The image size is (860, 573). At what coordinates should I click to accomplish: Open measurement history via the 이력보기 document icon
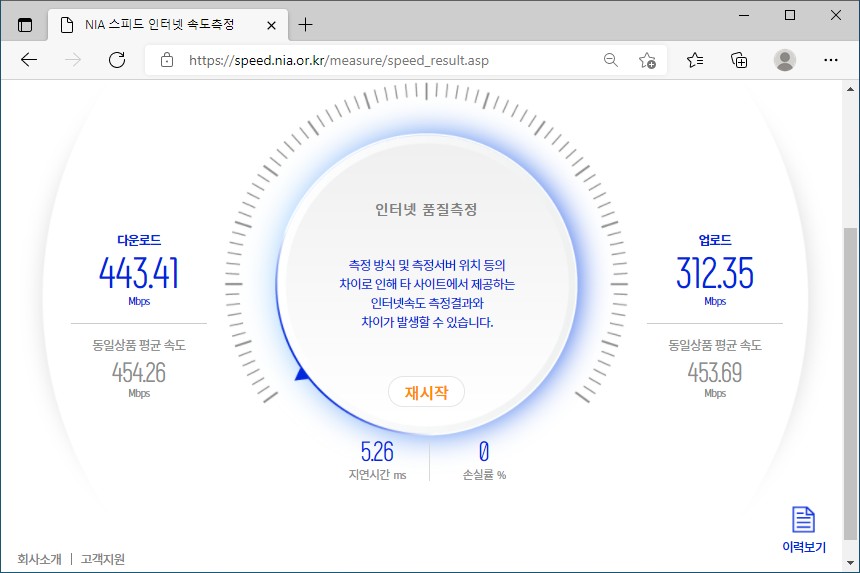pyautogui.click(x=804, y=519)
